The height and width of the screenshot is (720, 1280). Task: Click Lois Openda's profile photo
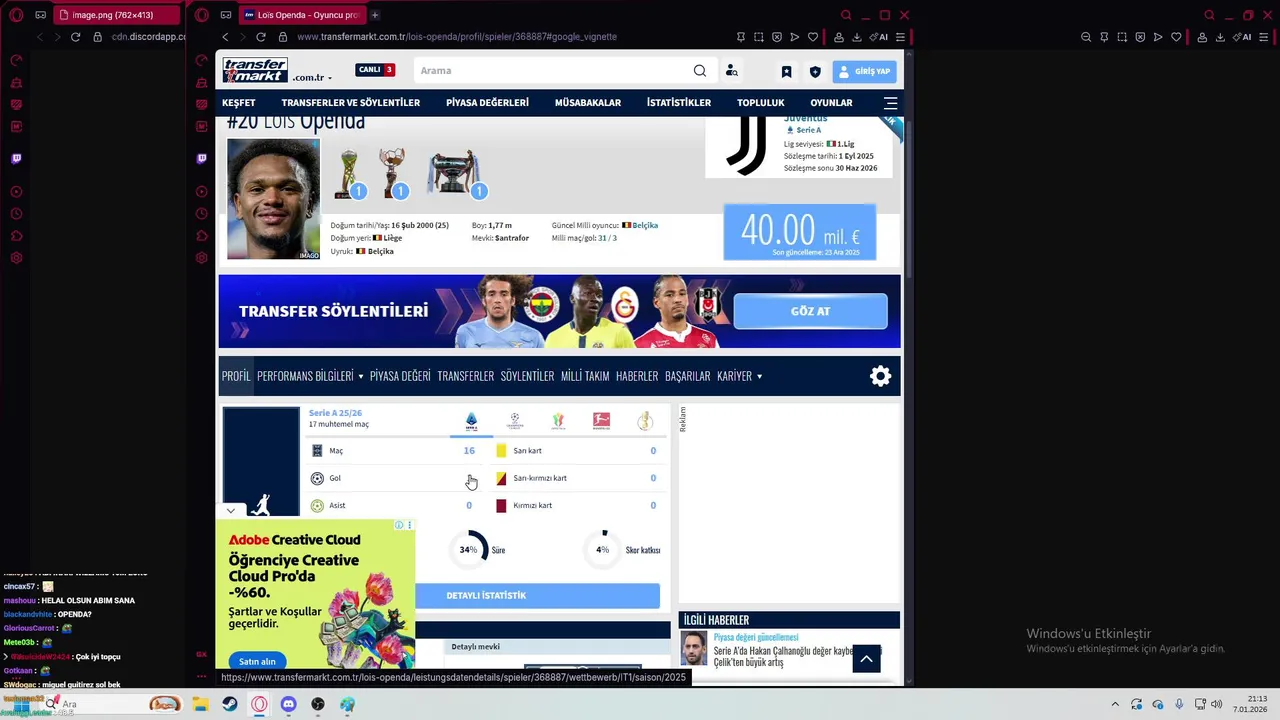[273, 199]
